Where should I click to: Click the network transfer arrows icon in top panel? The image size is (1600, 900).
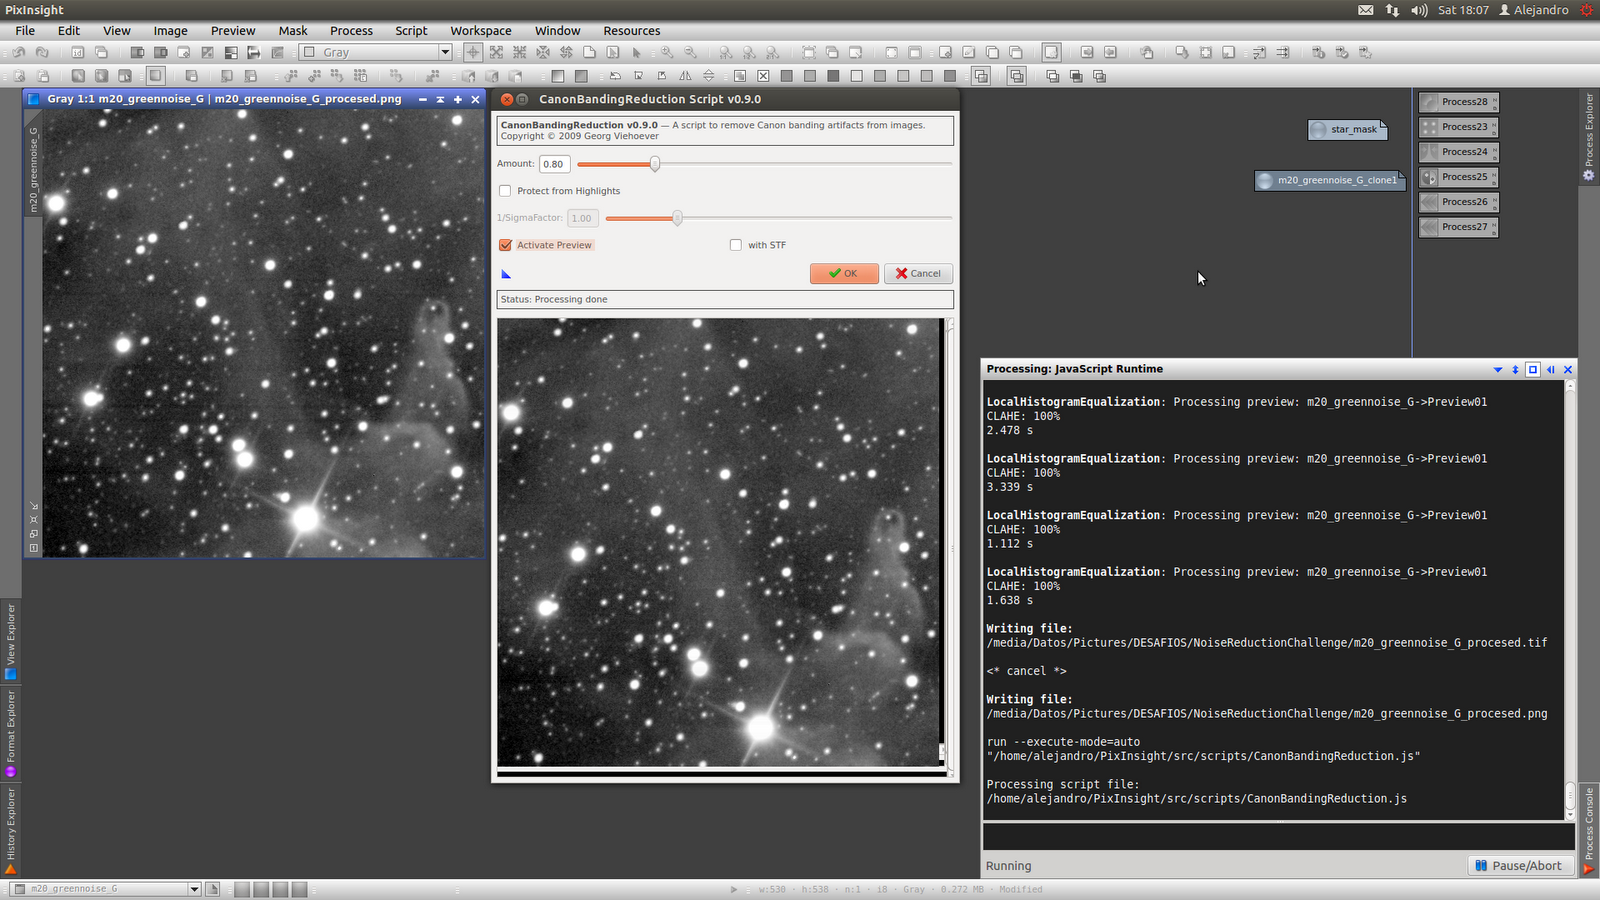coord(1392,10)
